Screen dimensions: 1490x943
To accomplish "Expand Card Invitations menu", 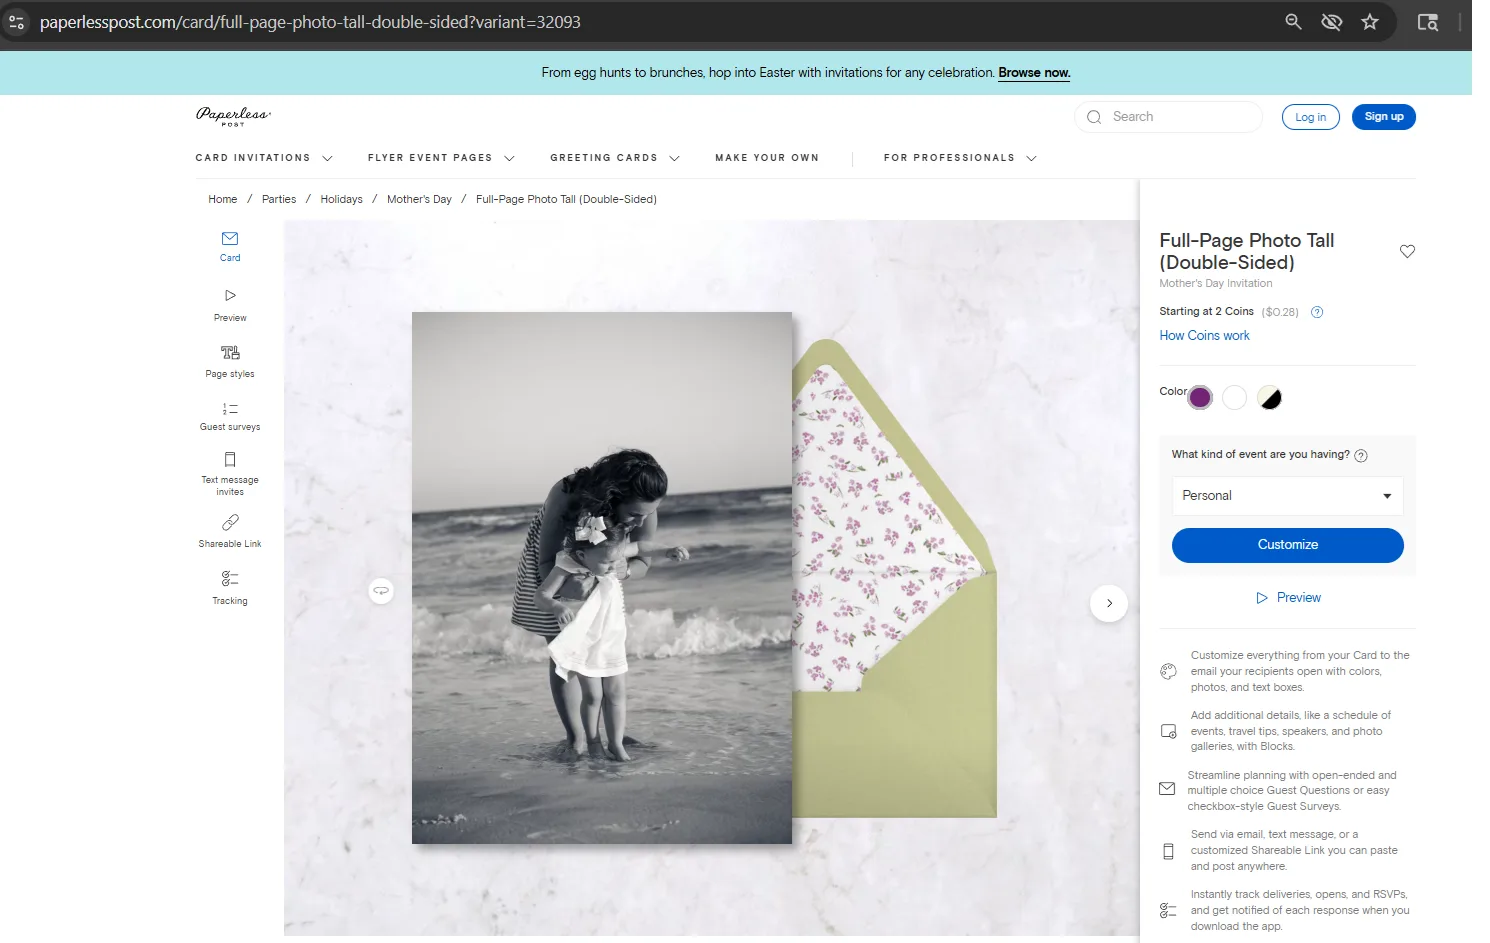I will (264, 158).
